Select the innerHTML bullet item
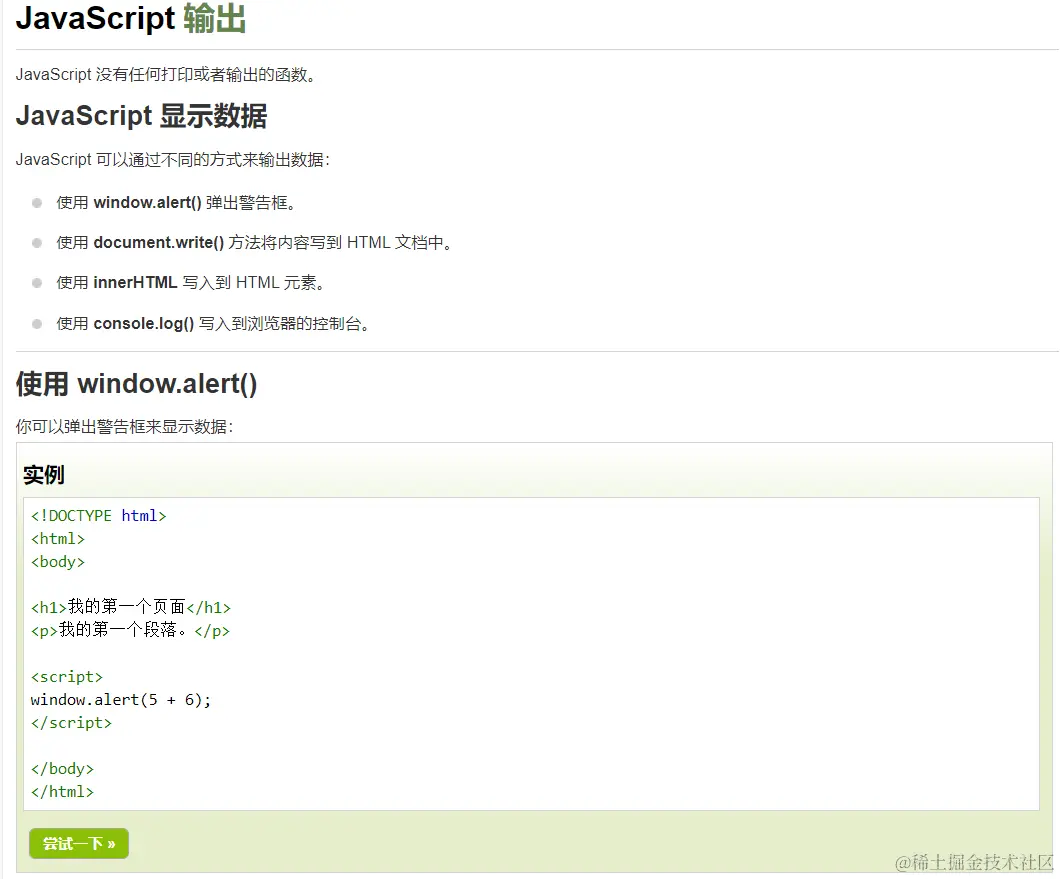 [x=190, y=283]
